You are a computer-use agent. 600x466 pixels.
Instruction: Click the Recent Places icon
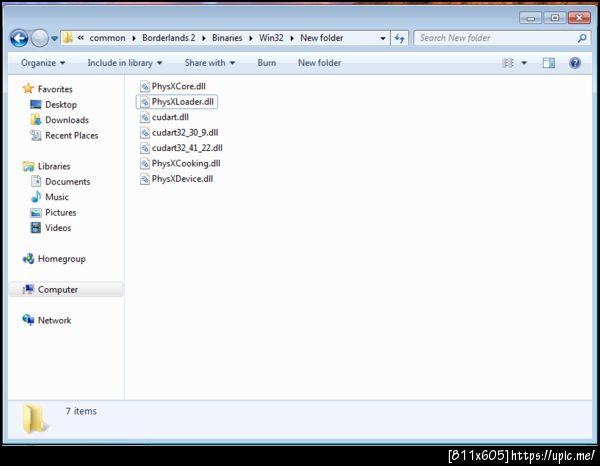coord(36,135)
